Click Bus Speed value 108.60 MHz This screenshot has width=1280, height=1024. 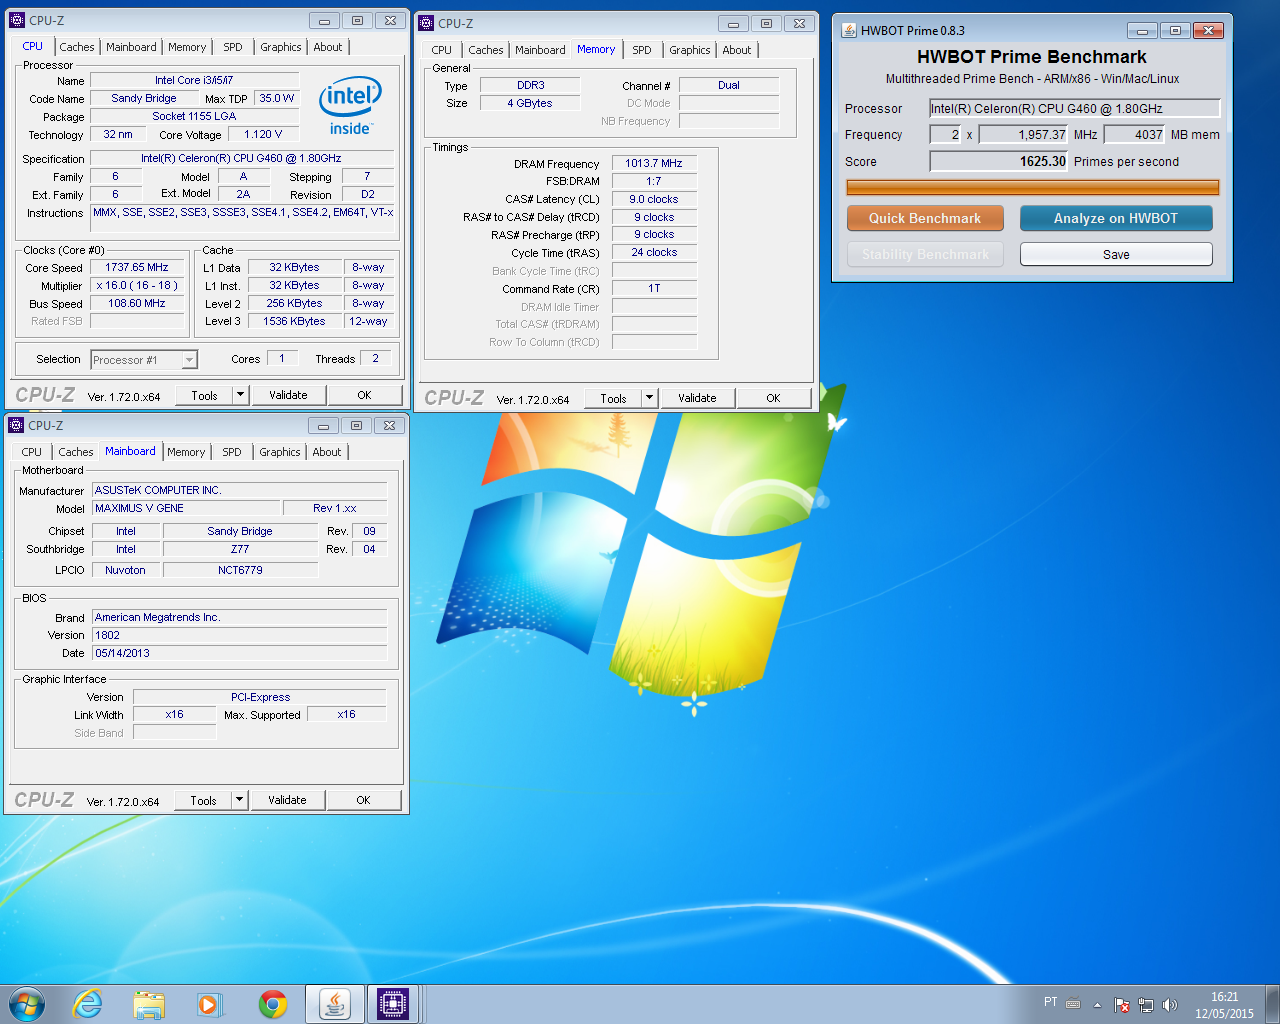coord(137,304)
